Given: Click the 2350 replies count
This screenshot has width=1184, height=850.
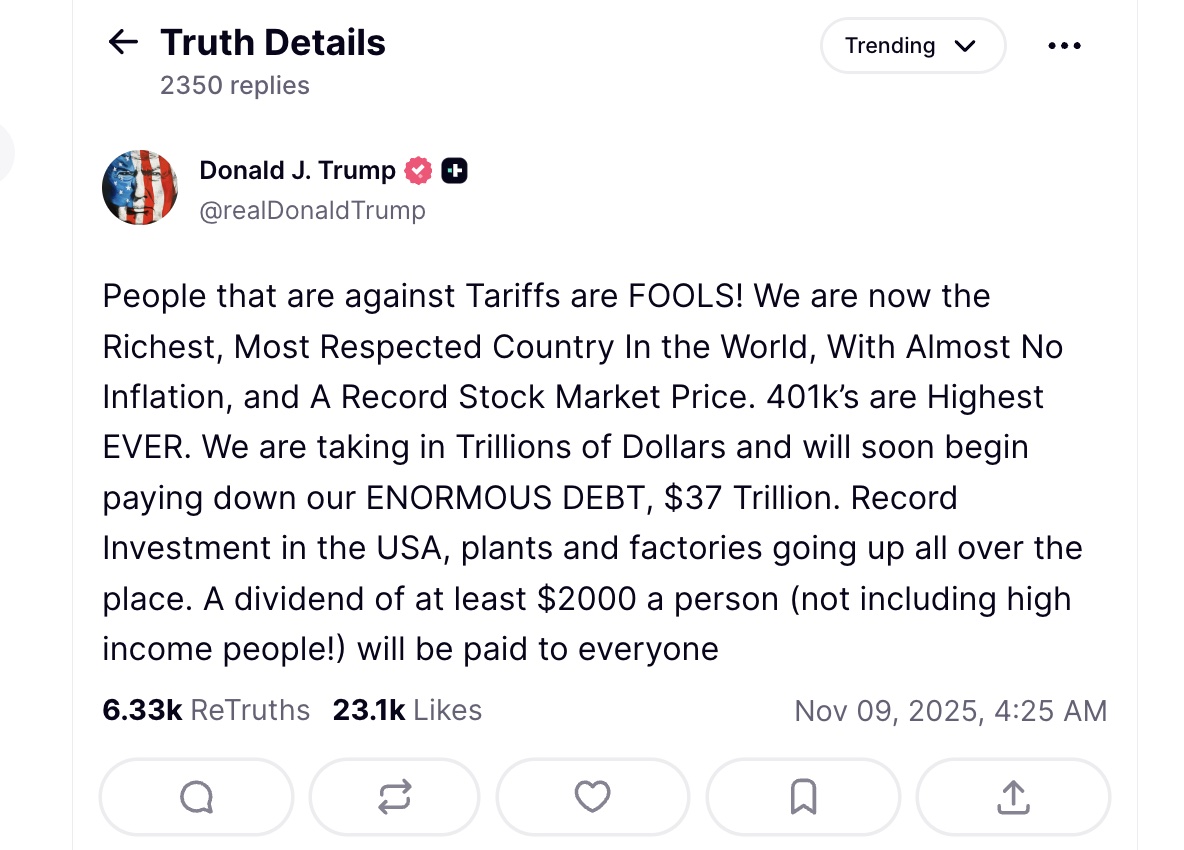Looking at the screenshot, I should click(234, 85).
